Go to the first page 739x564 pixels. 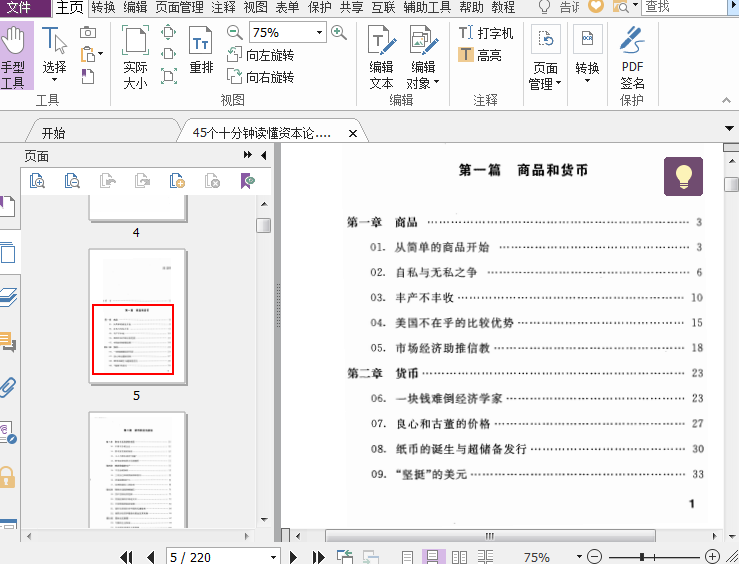click(126, 557)
